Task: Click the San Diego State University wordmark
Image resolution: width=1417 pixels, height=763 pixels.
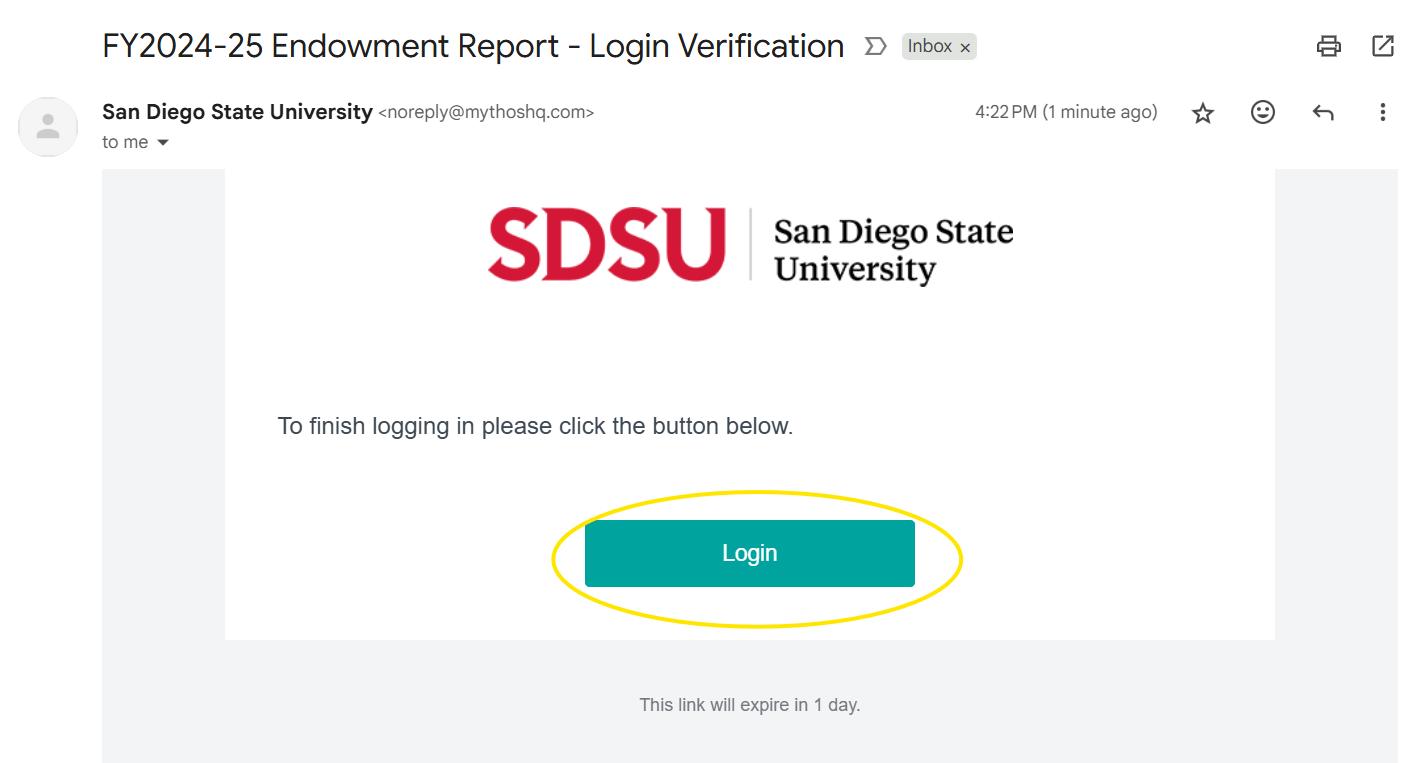Action: (x=893, y=249)
